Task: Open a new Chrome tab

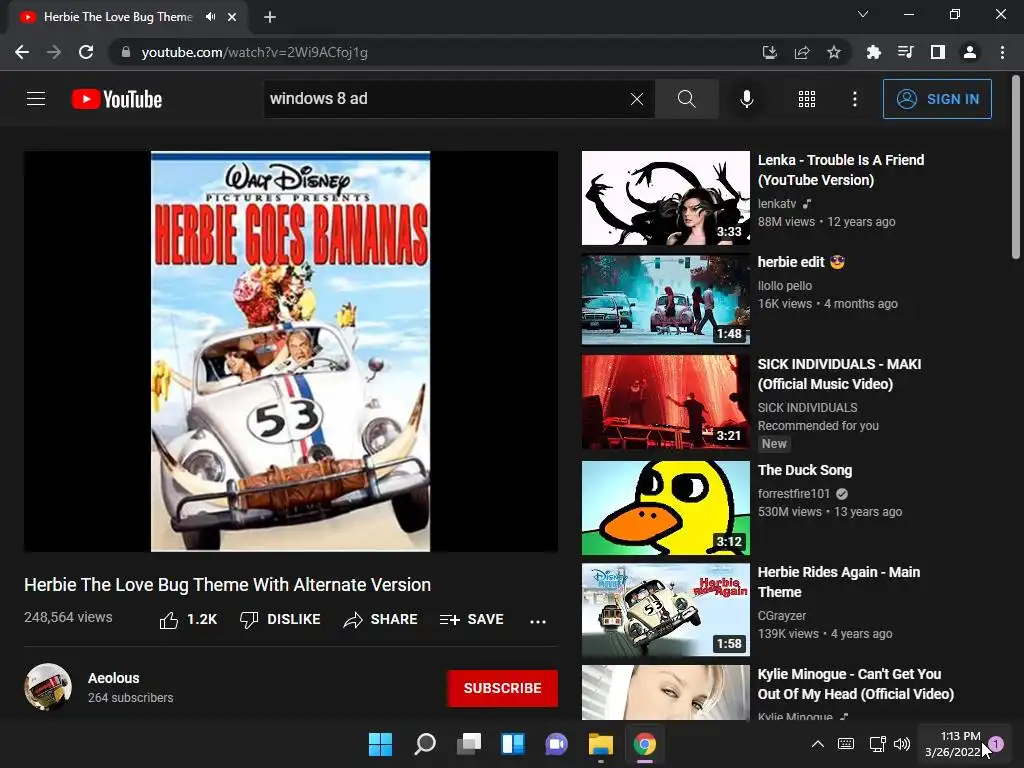Action: point(270,17)
